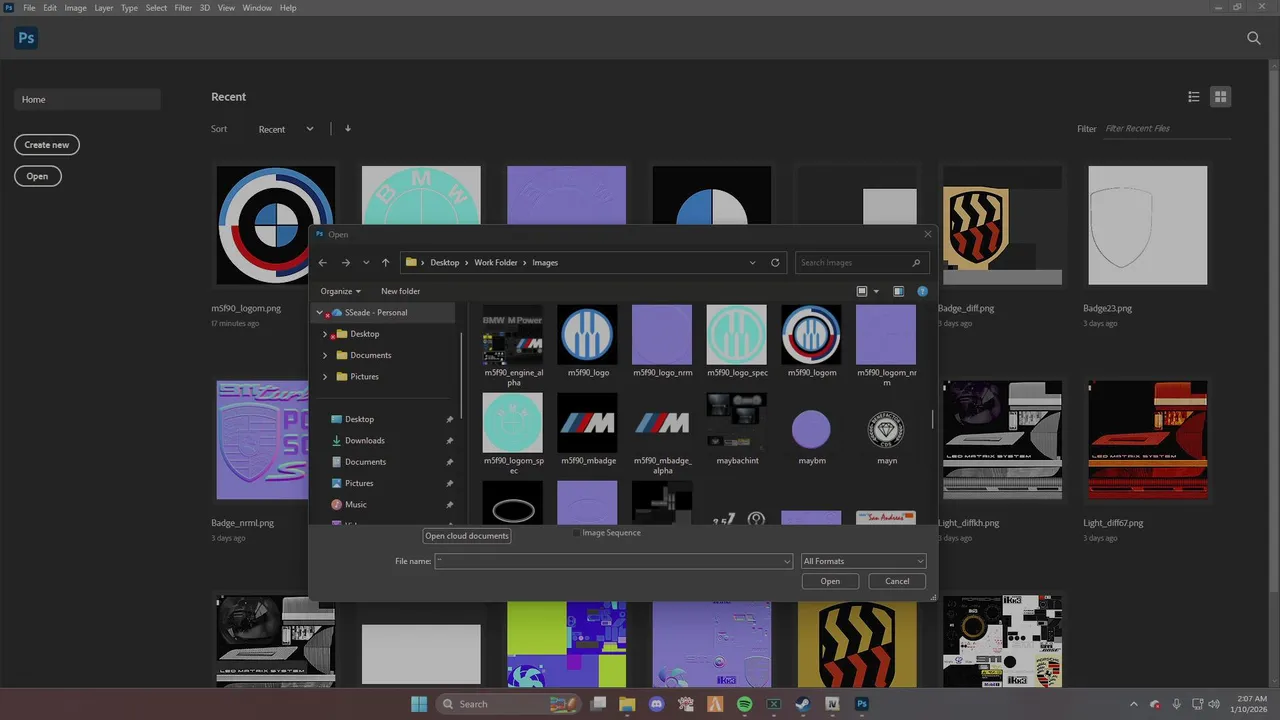Expand the Documents folder under SSeade
The image size is (1280, 720).
pyautogui.click(x=325, y=355)
